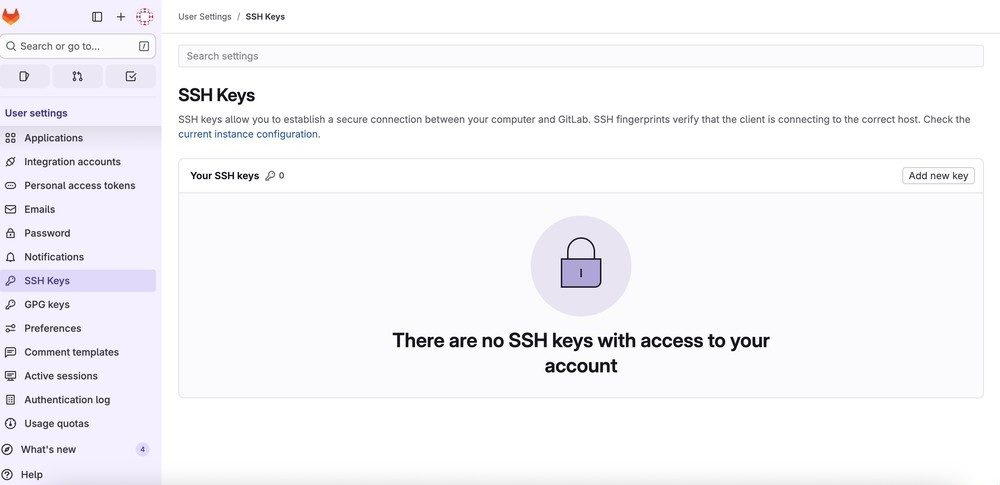Click the Add new key button
Image resolution: width=1000 pixels, height=485 pixels.
click(x=938, y=175)
